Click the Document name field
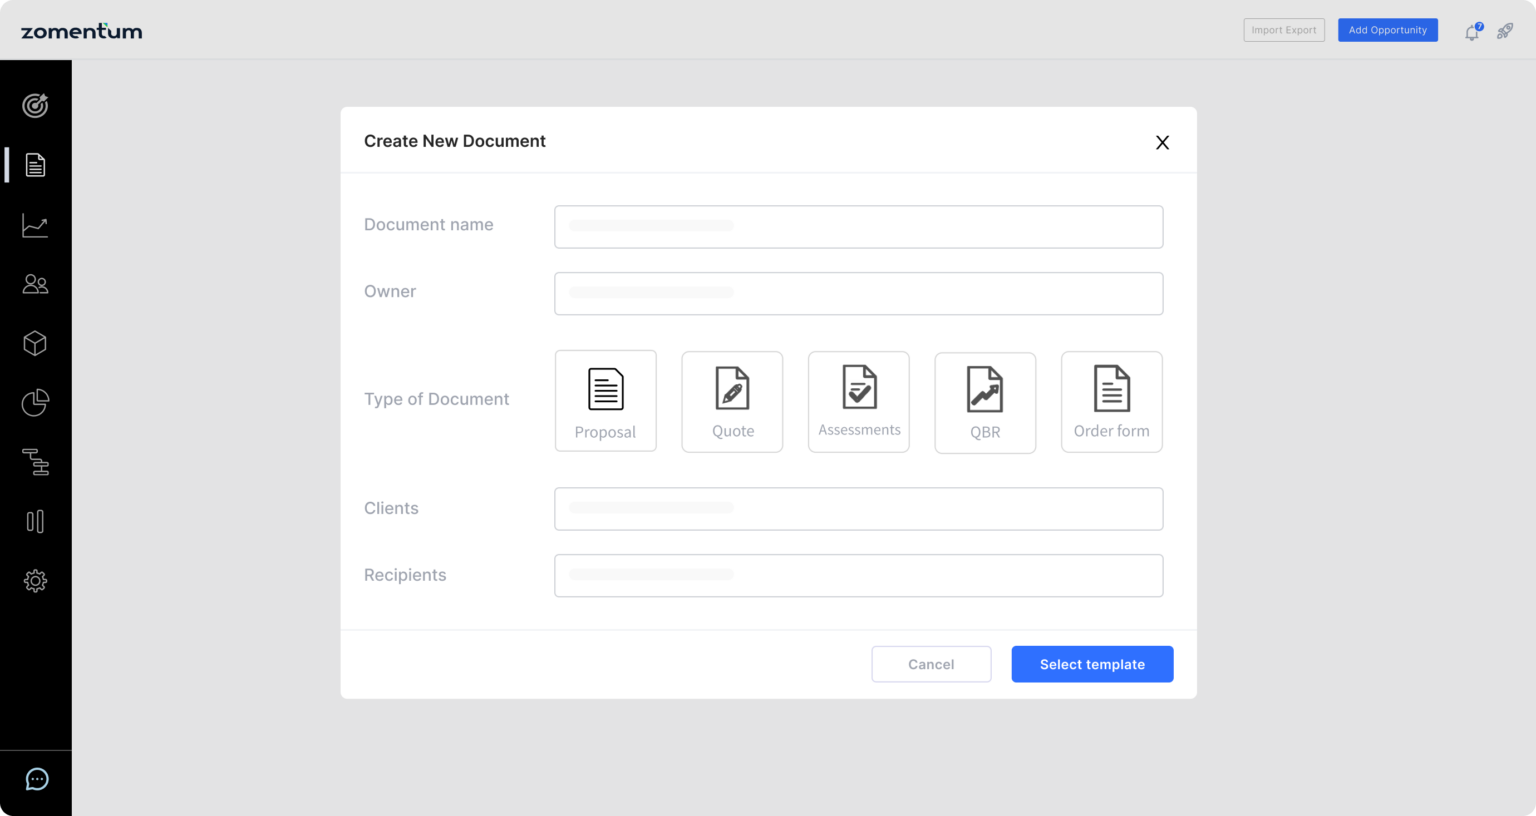Viewport: 1536px width, 816px height. 859,227
